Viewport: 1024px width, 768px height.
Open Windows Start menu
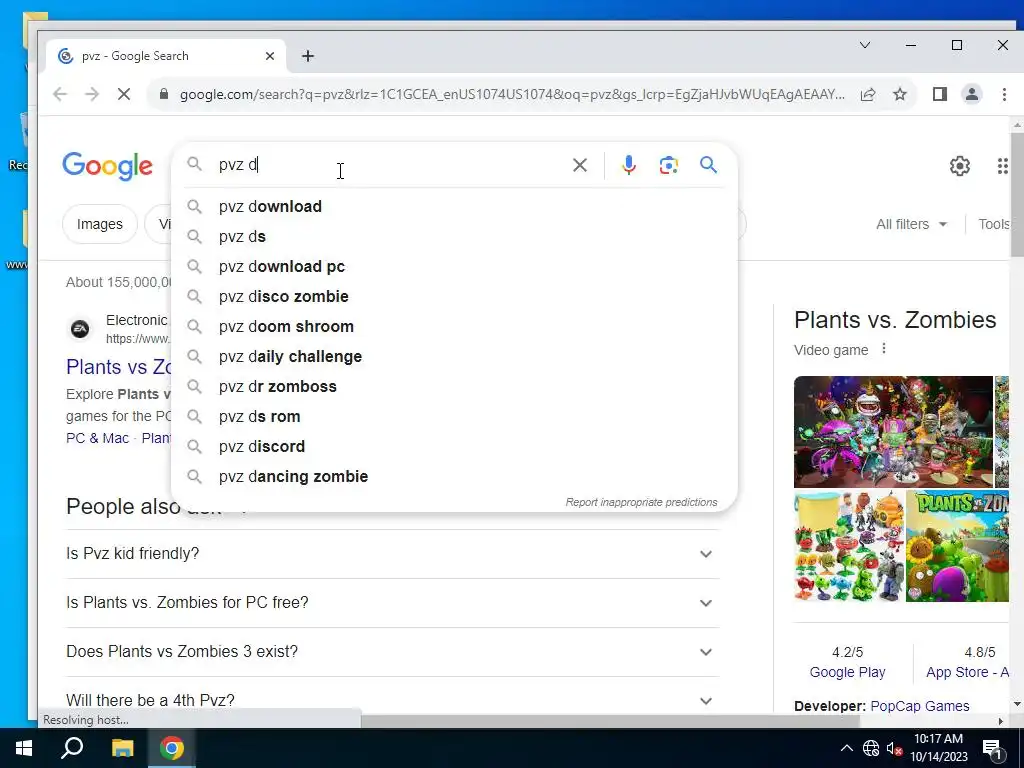coord(24,748)
